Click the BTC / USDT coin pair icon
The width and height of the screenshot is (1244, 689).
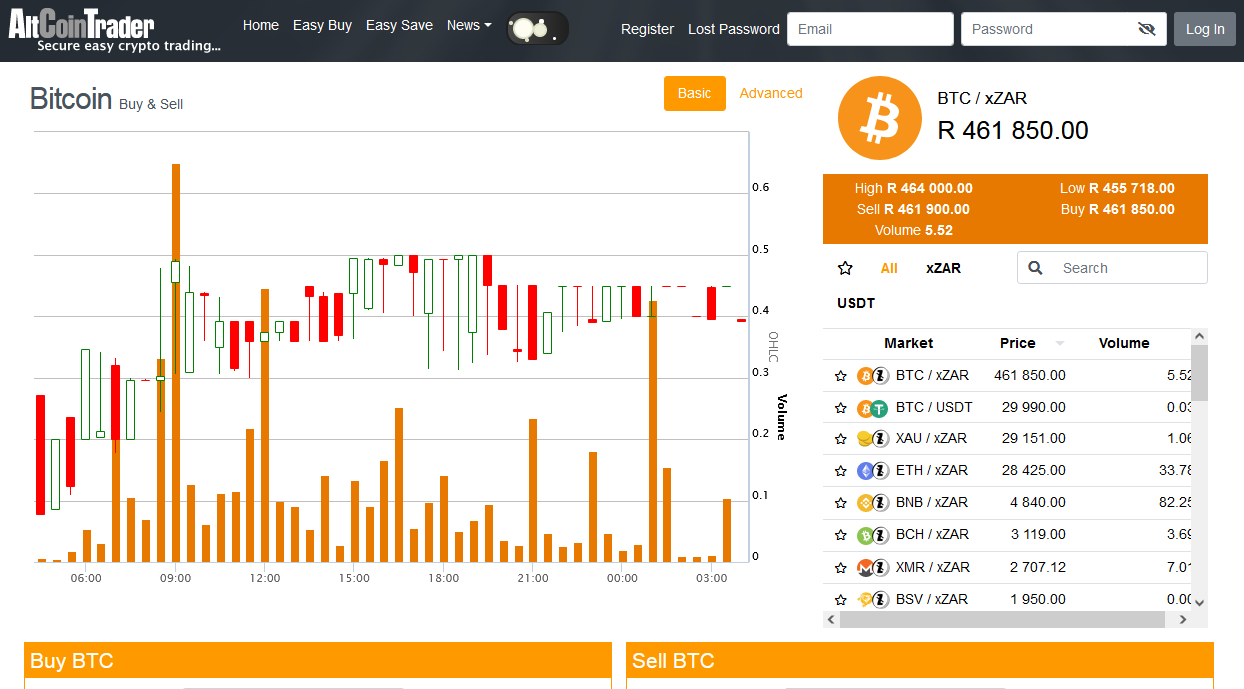[x=873, y=408]
